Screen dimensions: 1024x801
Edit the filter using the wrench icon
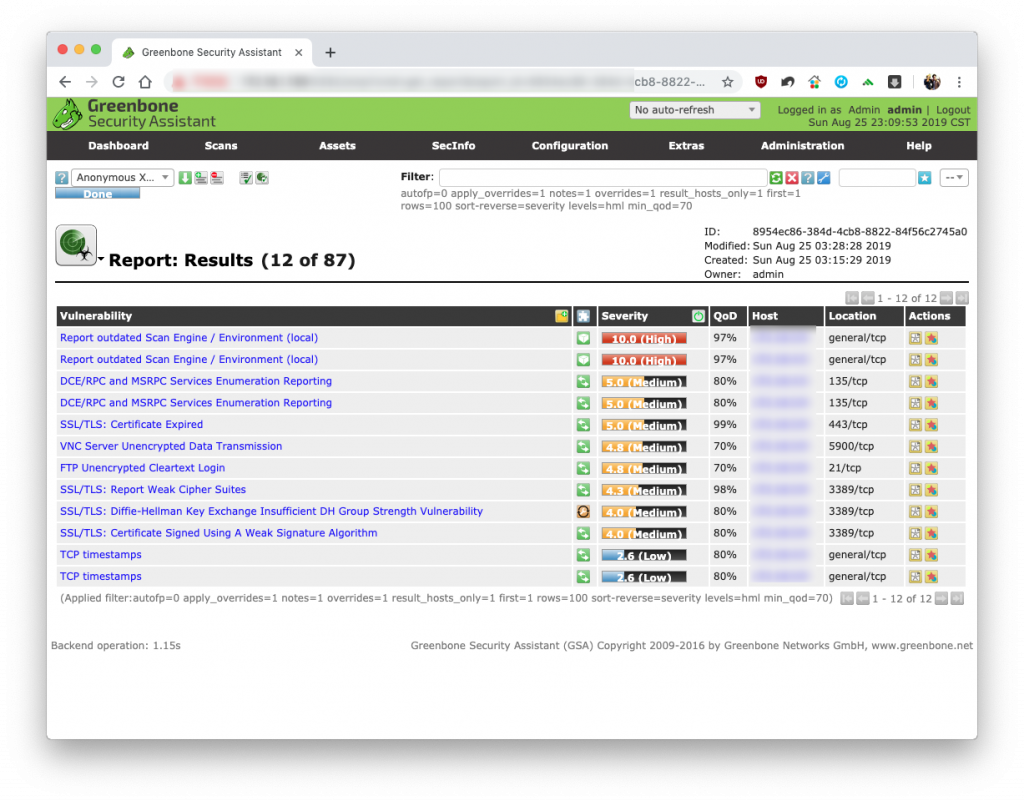[824, 178]
